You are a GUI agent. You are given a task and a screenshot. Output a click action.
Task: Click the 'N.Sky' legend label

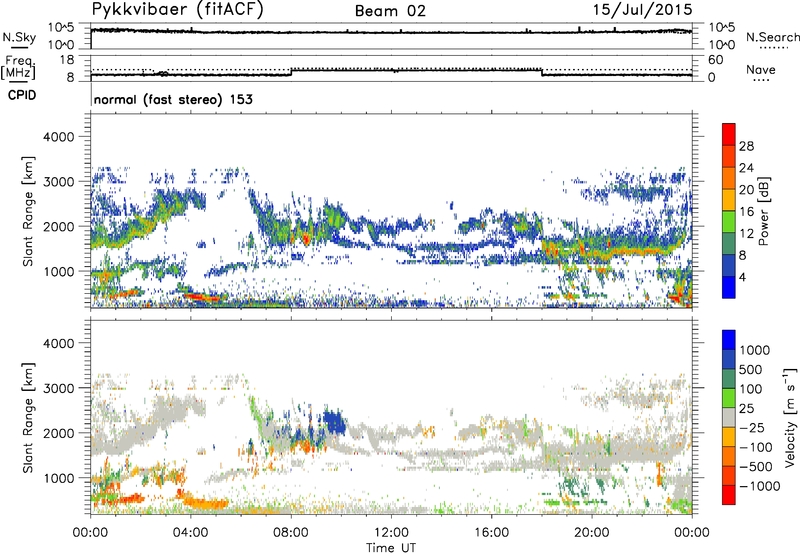coord(19,38)
